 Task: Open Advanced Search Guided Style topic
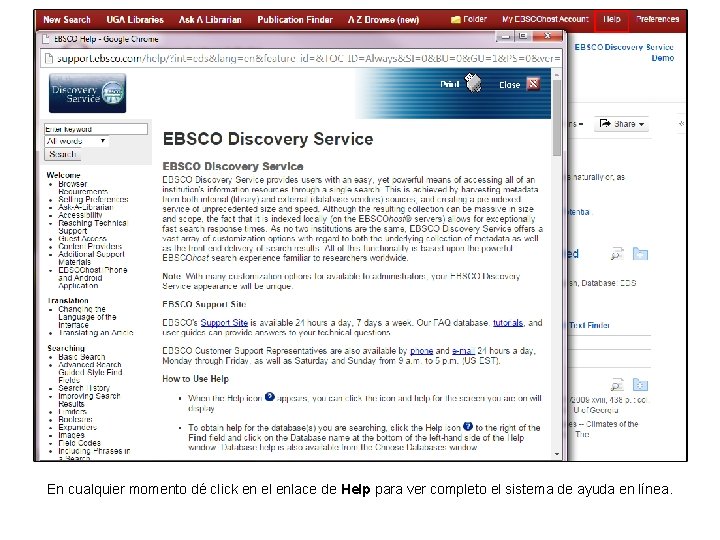tap(90, 372)
